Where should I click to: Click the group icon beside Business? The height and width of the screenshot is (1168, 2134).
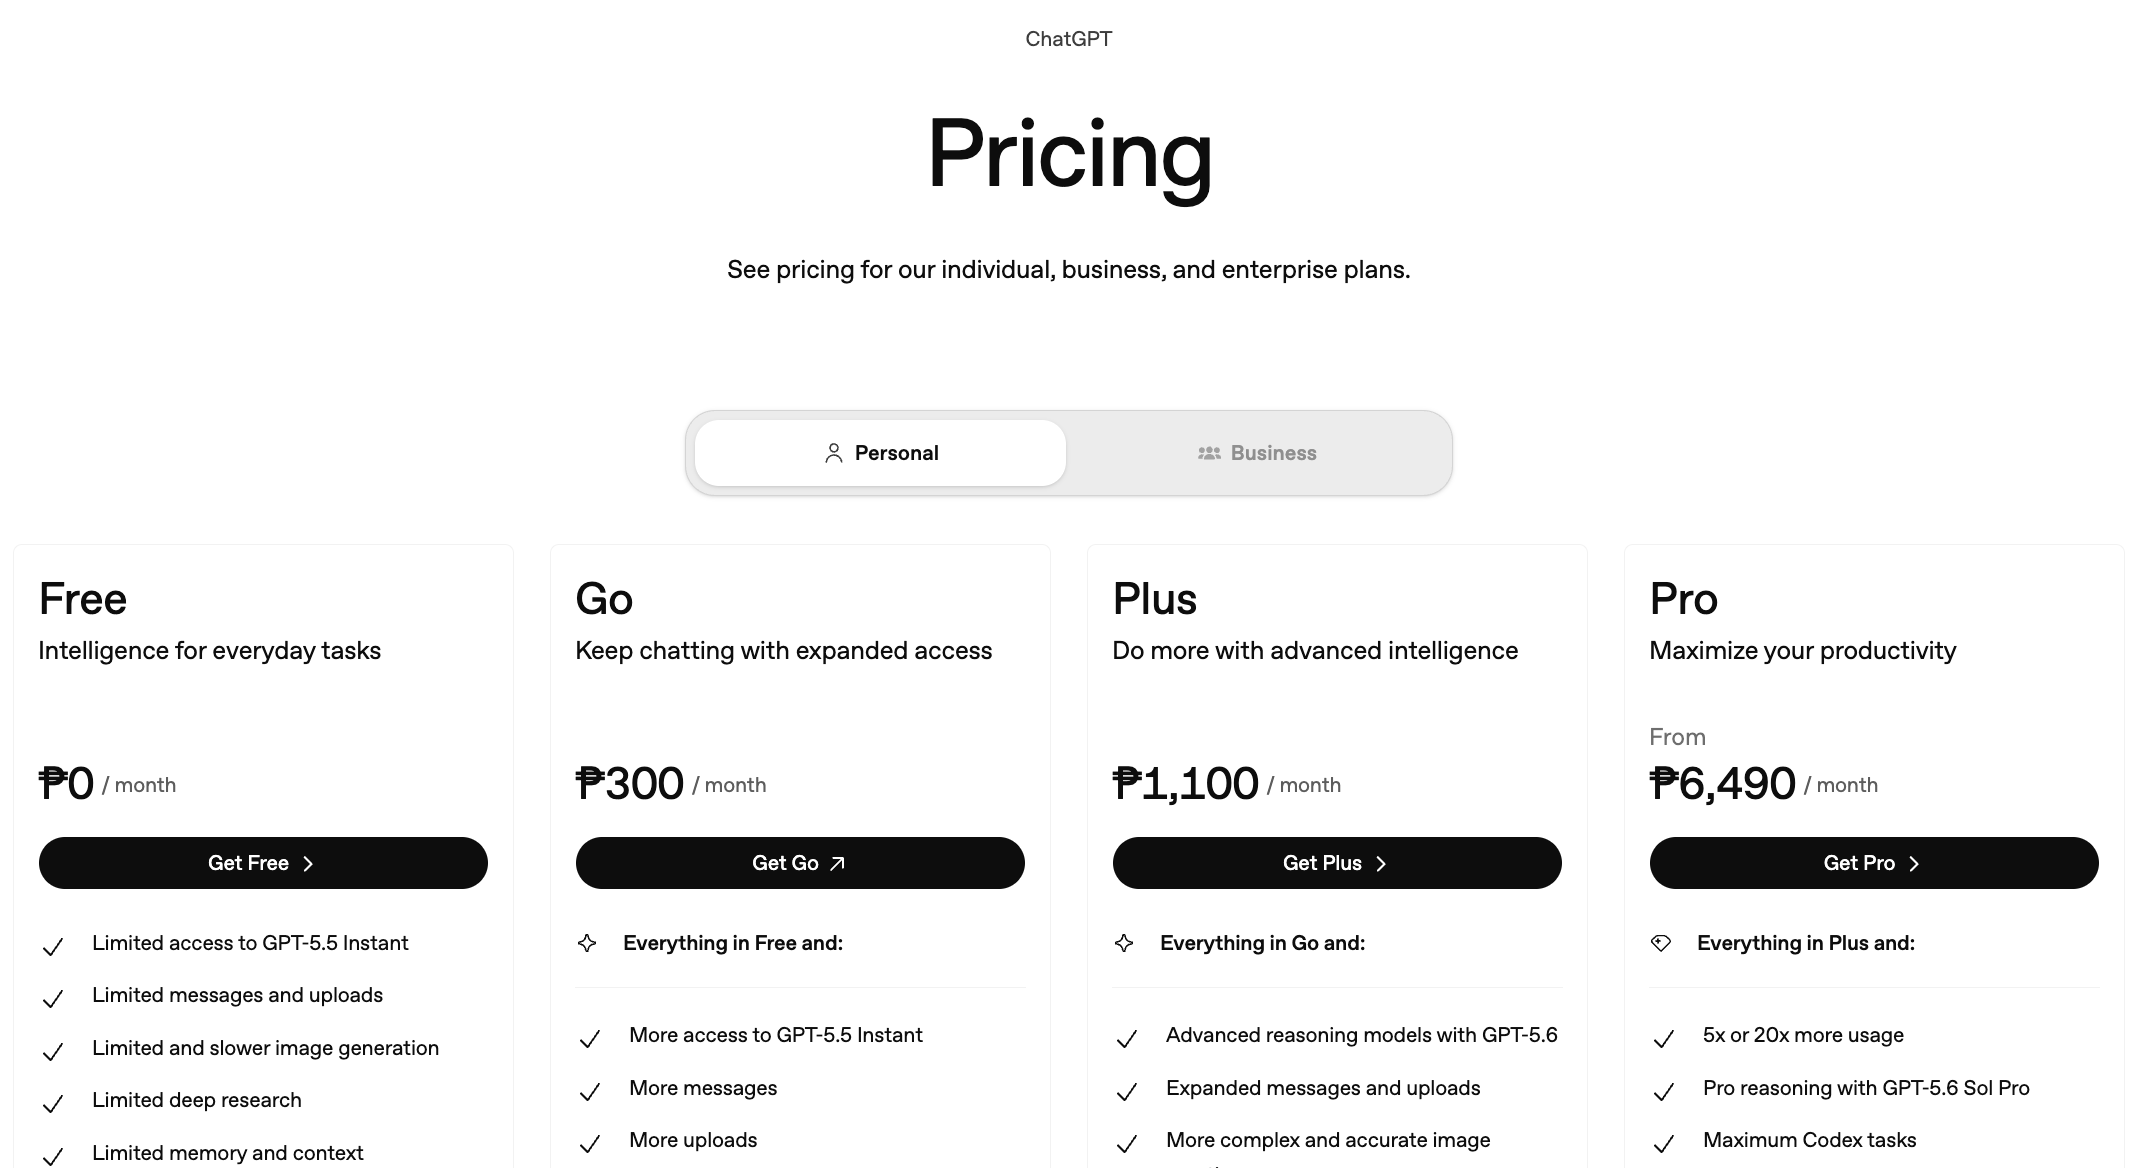(x=1209, y=453)
